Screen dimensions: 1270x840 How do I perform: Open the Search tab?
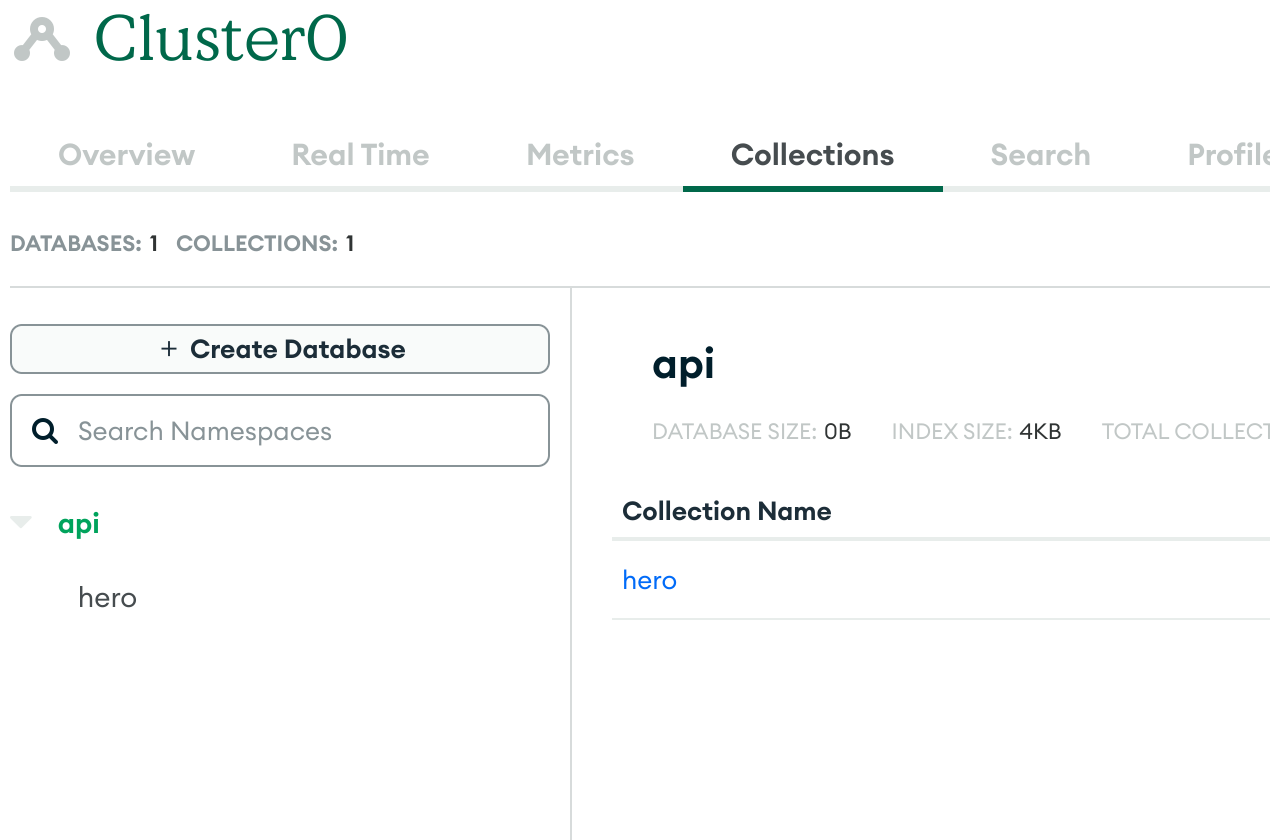click(x=1040, y=155)
